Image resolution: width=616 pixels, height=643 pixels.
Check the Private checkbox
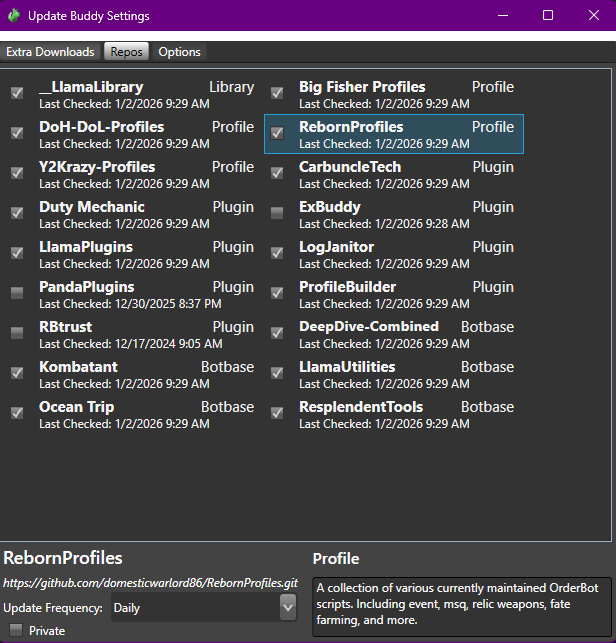(x=16, y=630)
